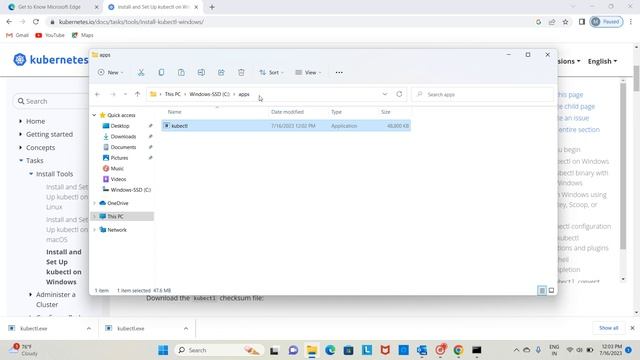Go forward in File Explorer
Viewport: 640px width, 360px height.
pos(113,94)
